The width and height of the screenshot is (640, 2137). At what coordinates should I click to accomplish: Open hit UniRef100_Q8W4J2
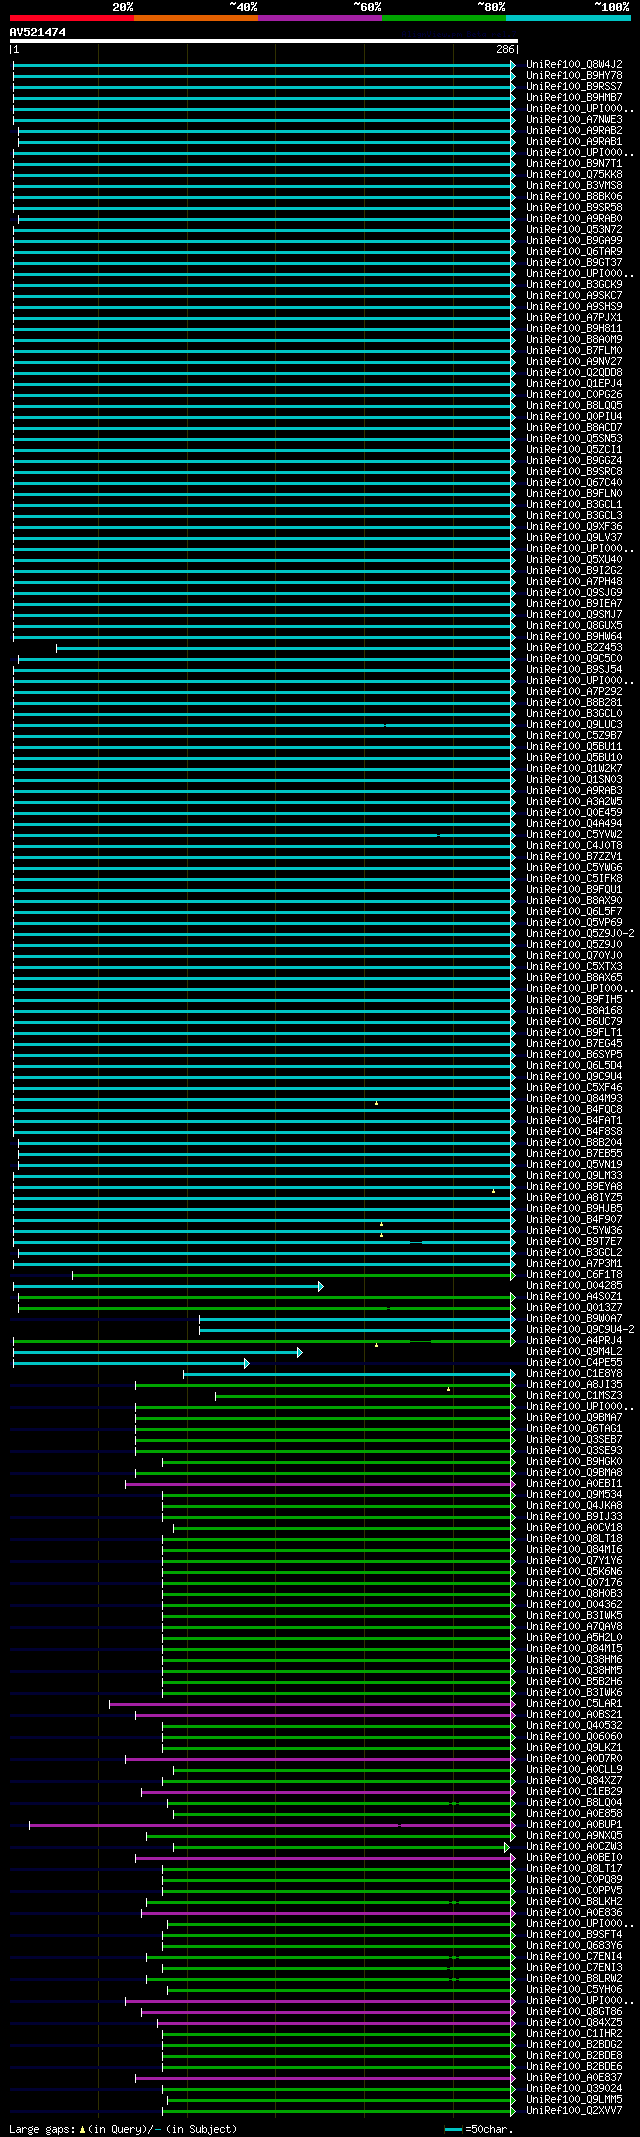click(x=574, y=64)
